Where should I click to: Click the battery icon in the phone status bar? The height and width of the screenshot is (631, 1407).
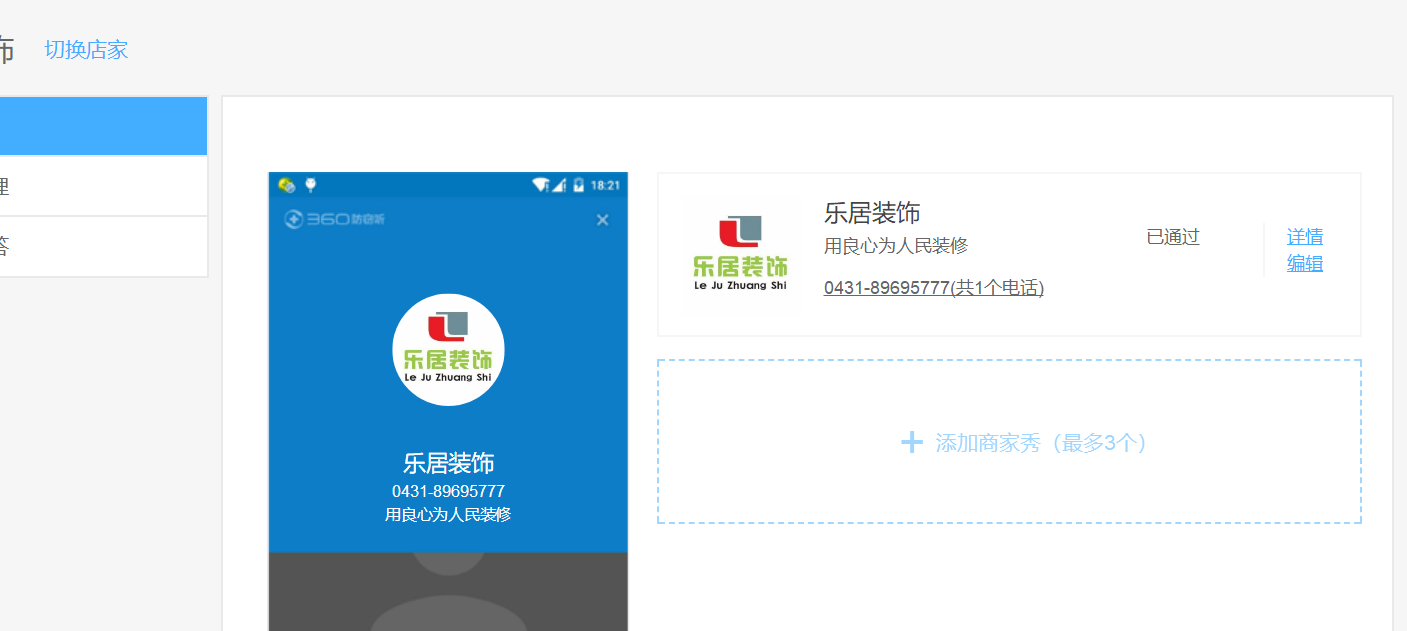(578, 185)
